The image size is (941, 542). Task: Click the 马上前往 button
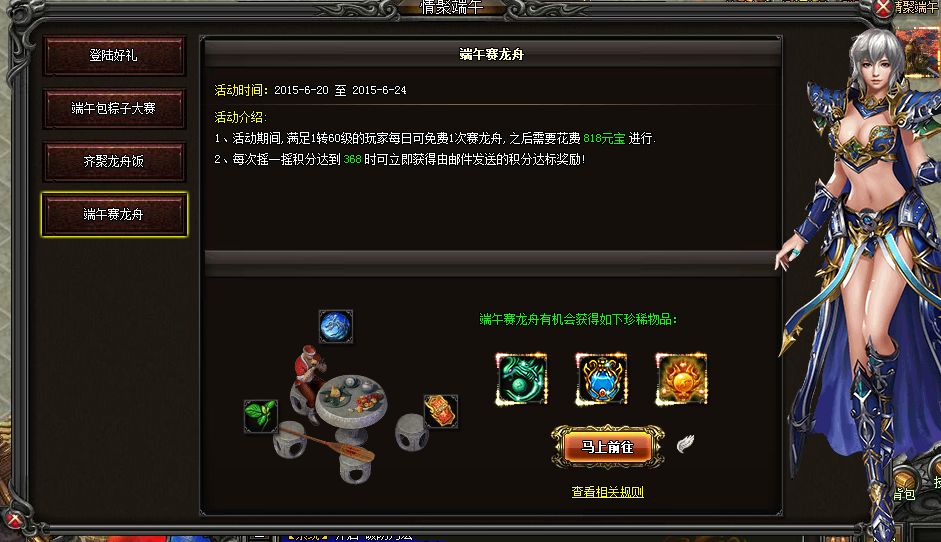pyautogui.click(x=607, y=447)
